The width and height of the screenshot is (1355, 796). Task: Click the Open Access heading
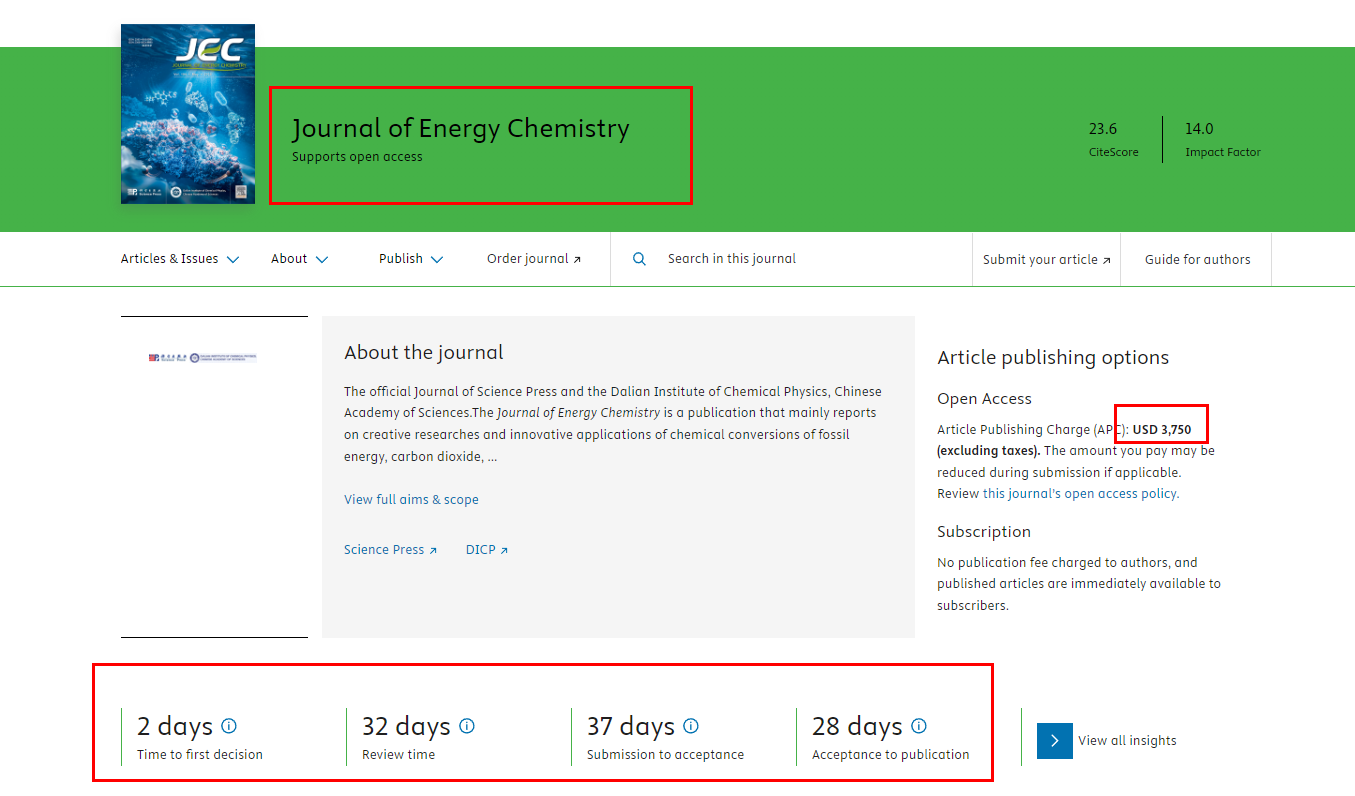tap(984, 399)
